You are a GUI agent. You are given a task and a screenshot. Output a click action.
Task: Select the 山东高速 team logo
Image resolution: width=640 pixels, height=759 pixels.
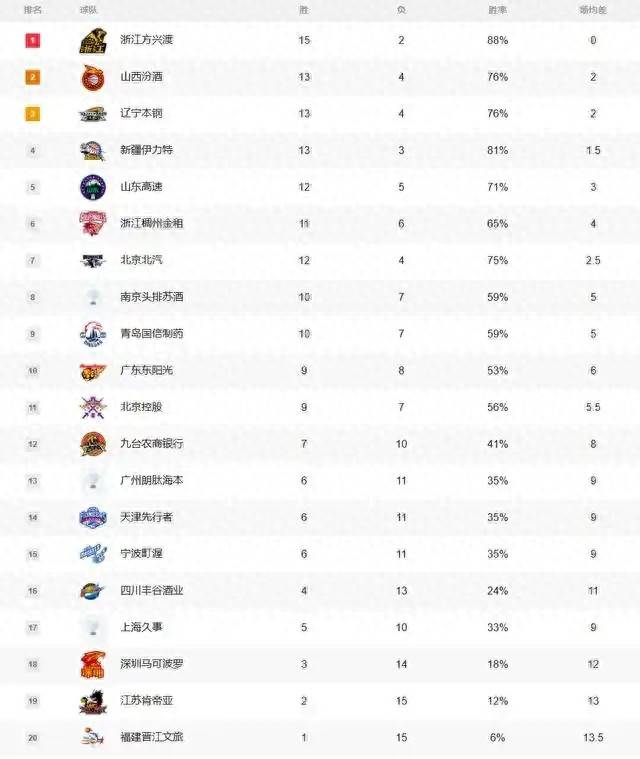[92, 187]
